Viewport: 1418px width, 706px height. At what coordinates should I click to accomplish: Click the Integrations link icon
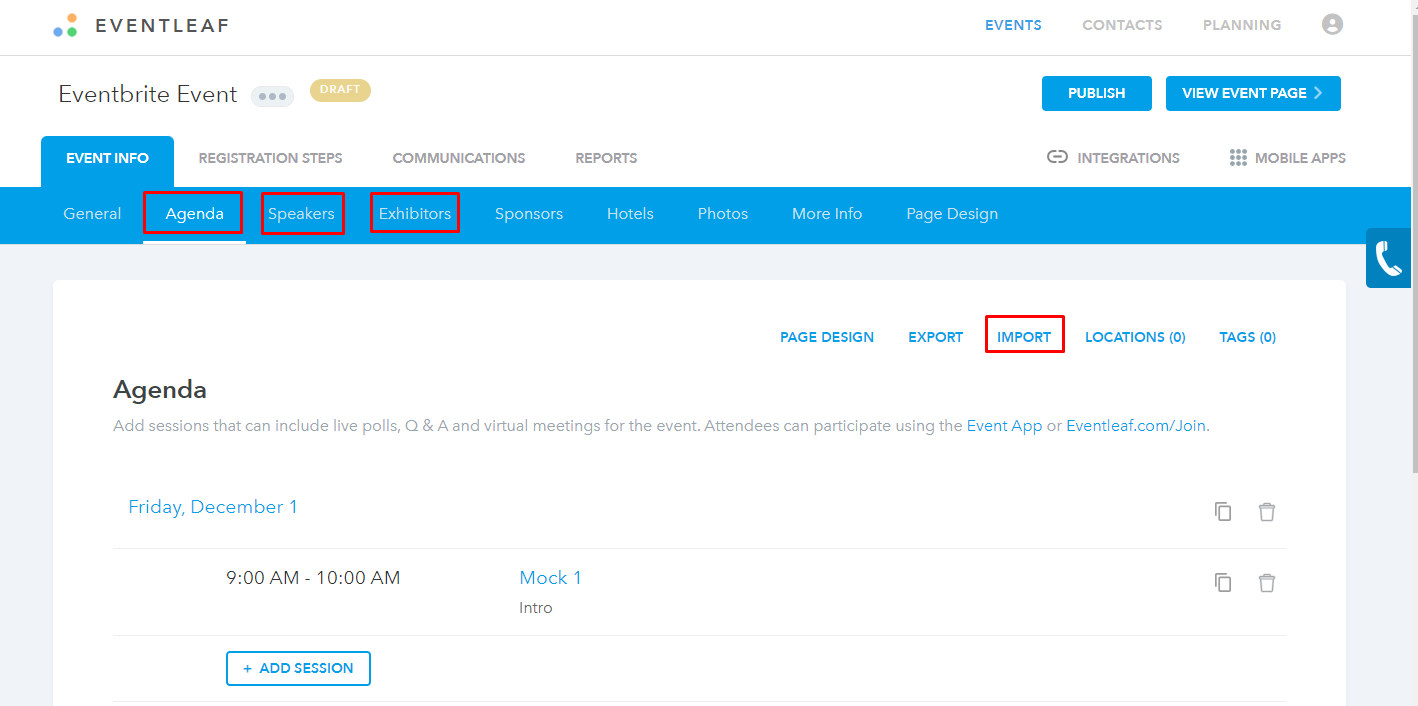click(x=1057, y=157)
